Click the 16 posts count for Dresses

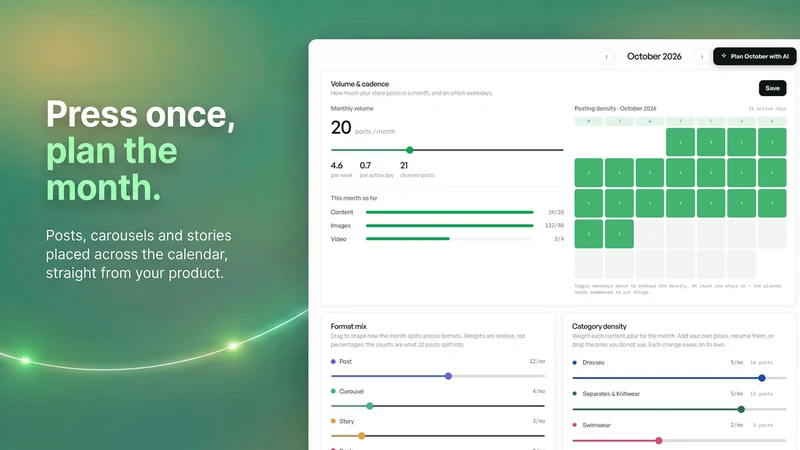tap(761, 362)
